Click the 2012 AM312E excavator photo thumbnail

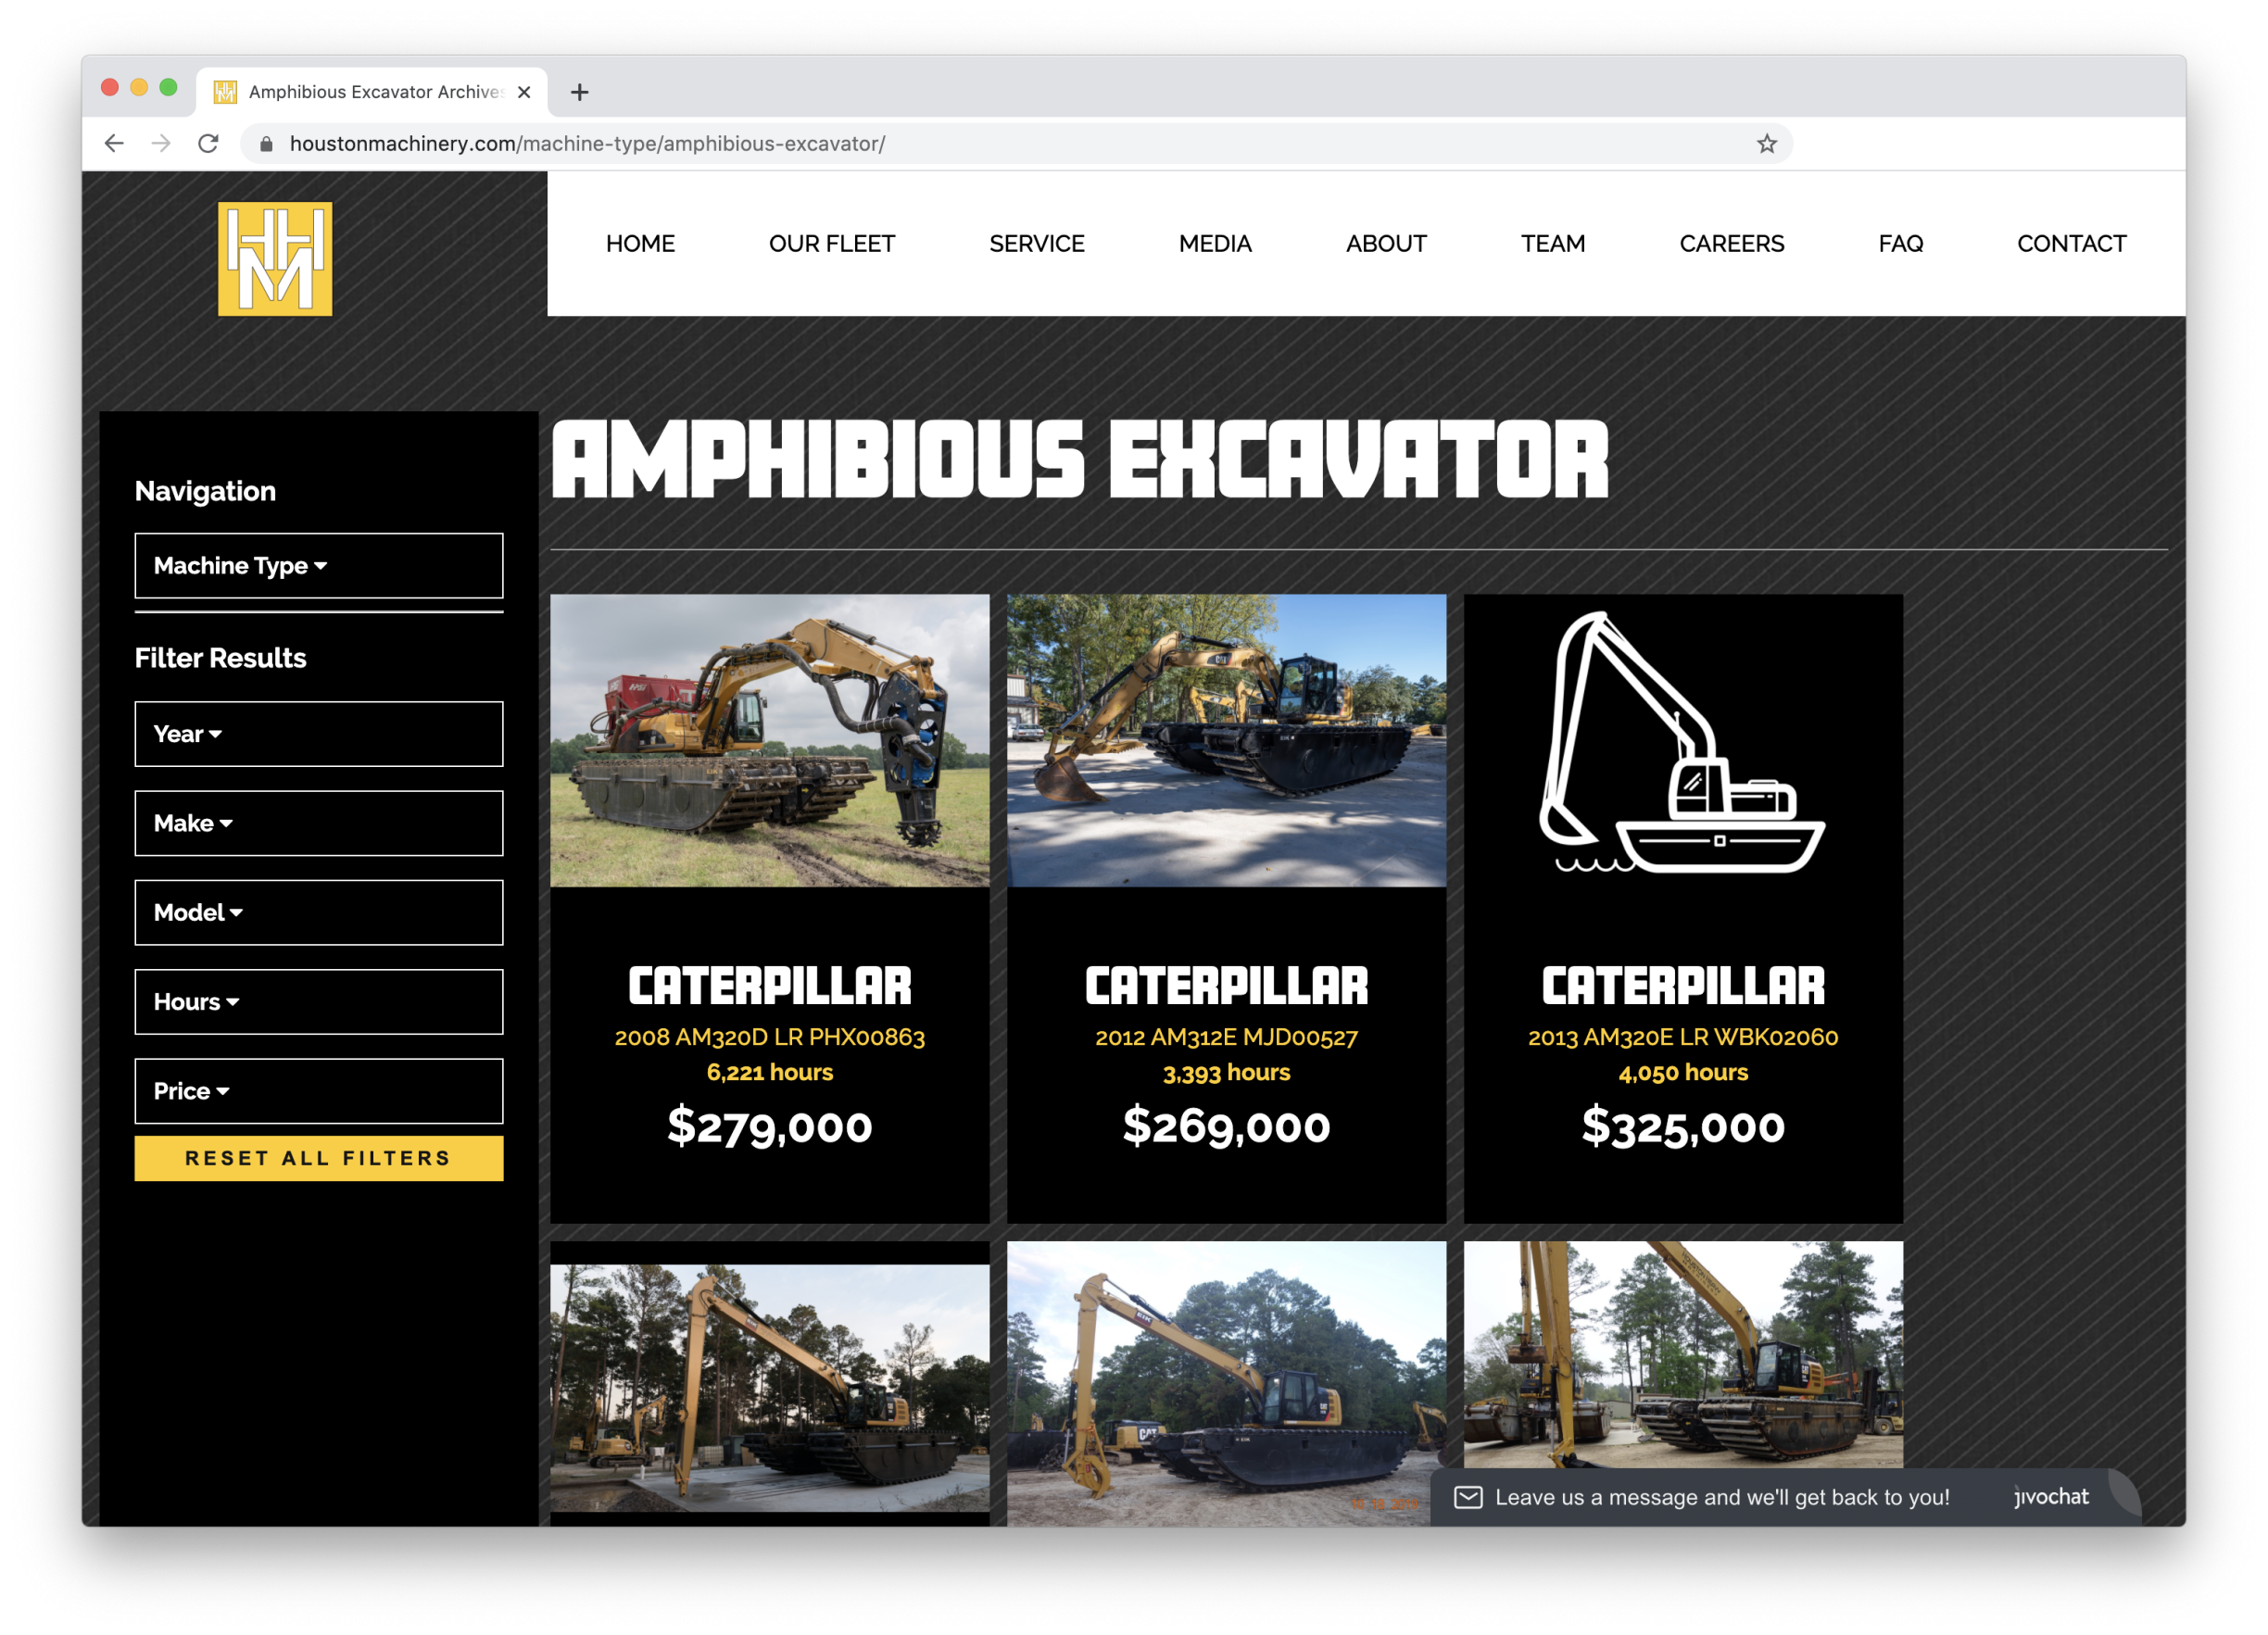pyautogui.click(x=1226, y=742)
